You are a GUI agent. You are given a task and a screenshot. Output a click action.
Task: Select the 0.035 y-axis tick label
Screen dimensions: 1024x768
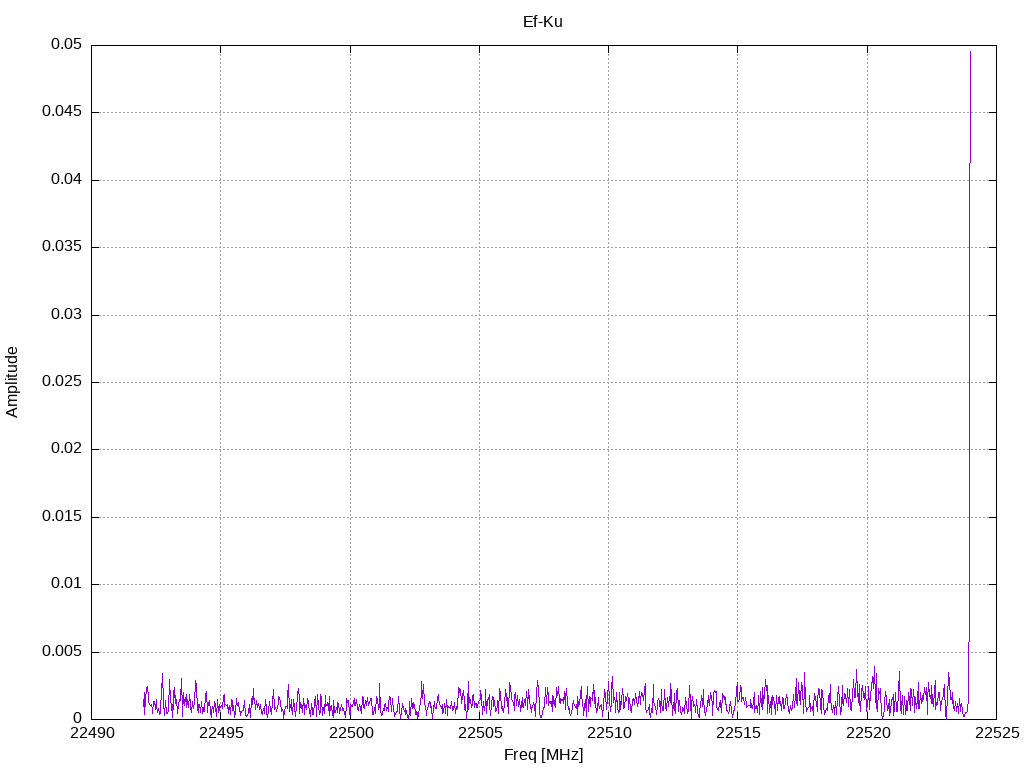click(62, 247)
